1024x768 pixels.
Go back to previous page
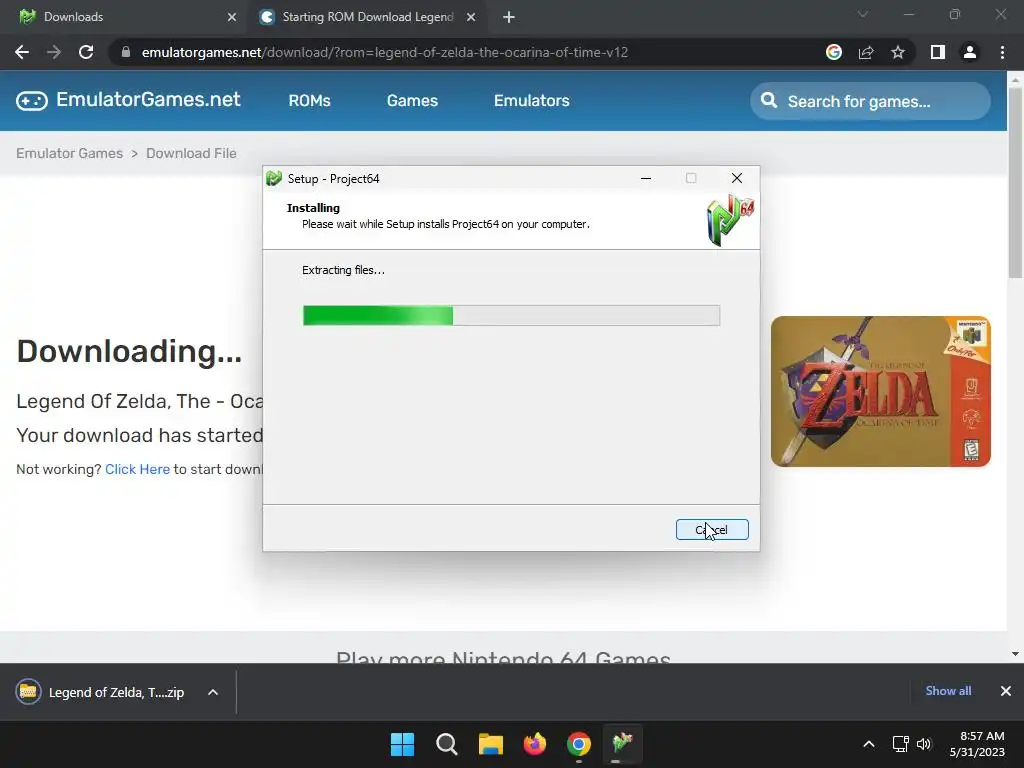coord(22,52)
